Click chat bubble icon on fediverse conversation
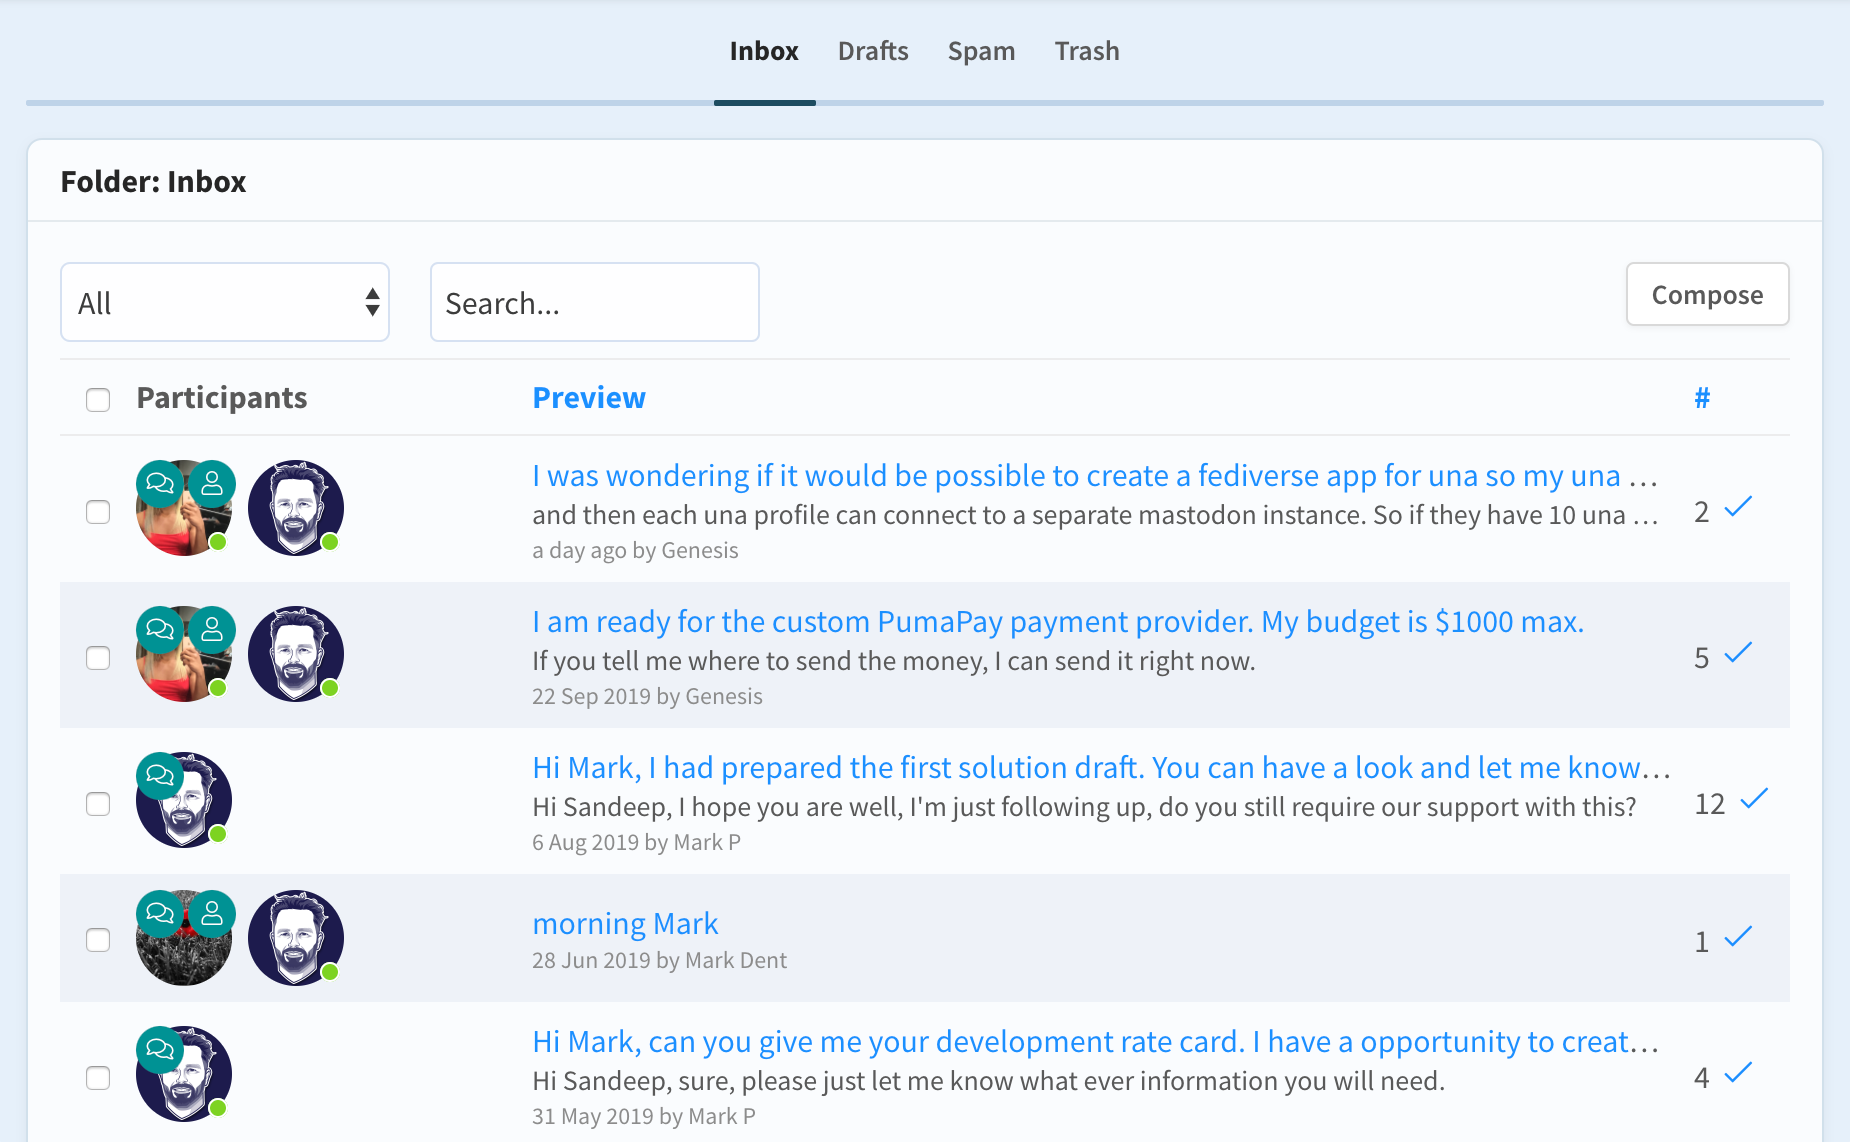This screenshot has width=1850, height=1142. click(x=160, y=484)
